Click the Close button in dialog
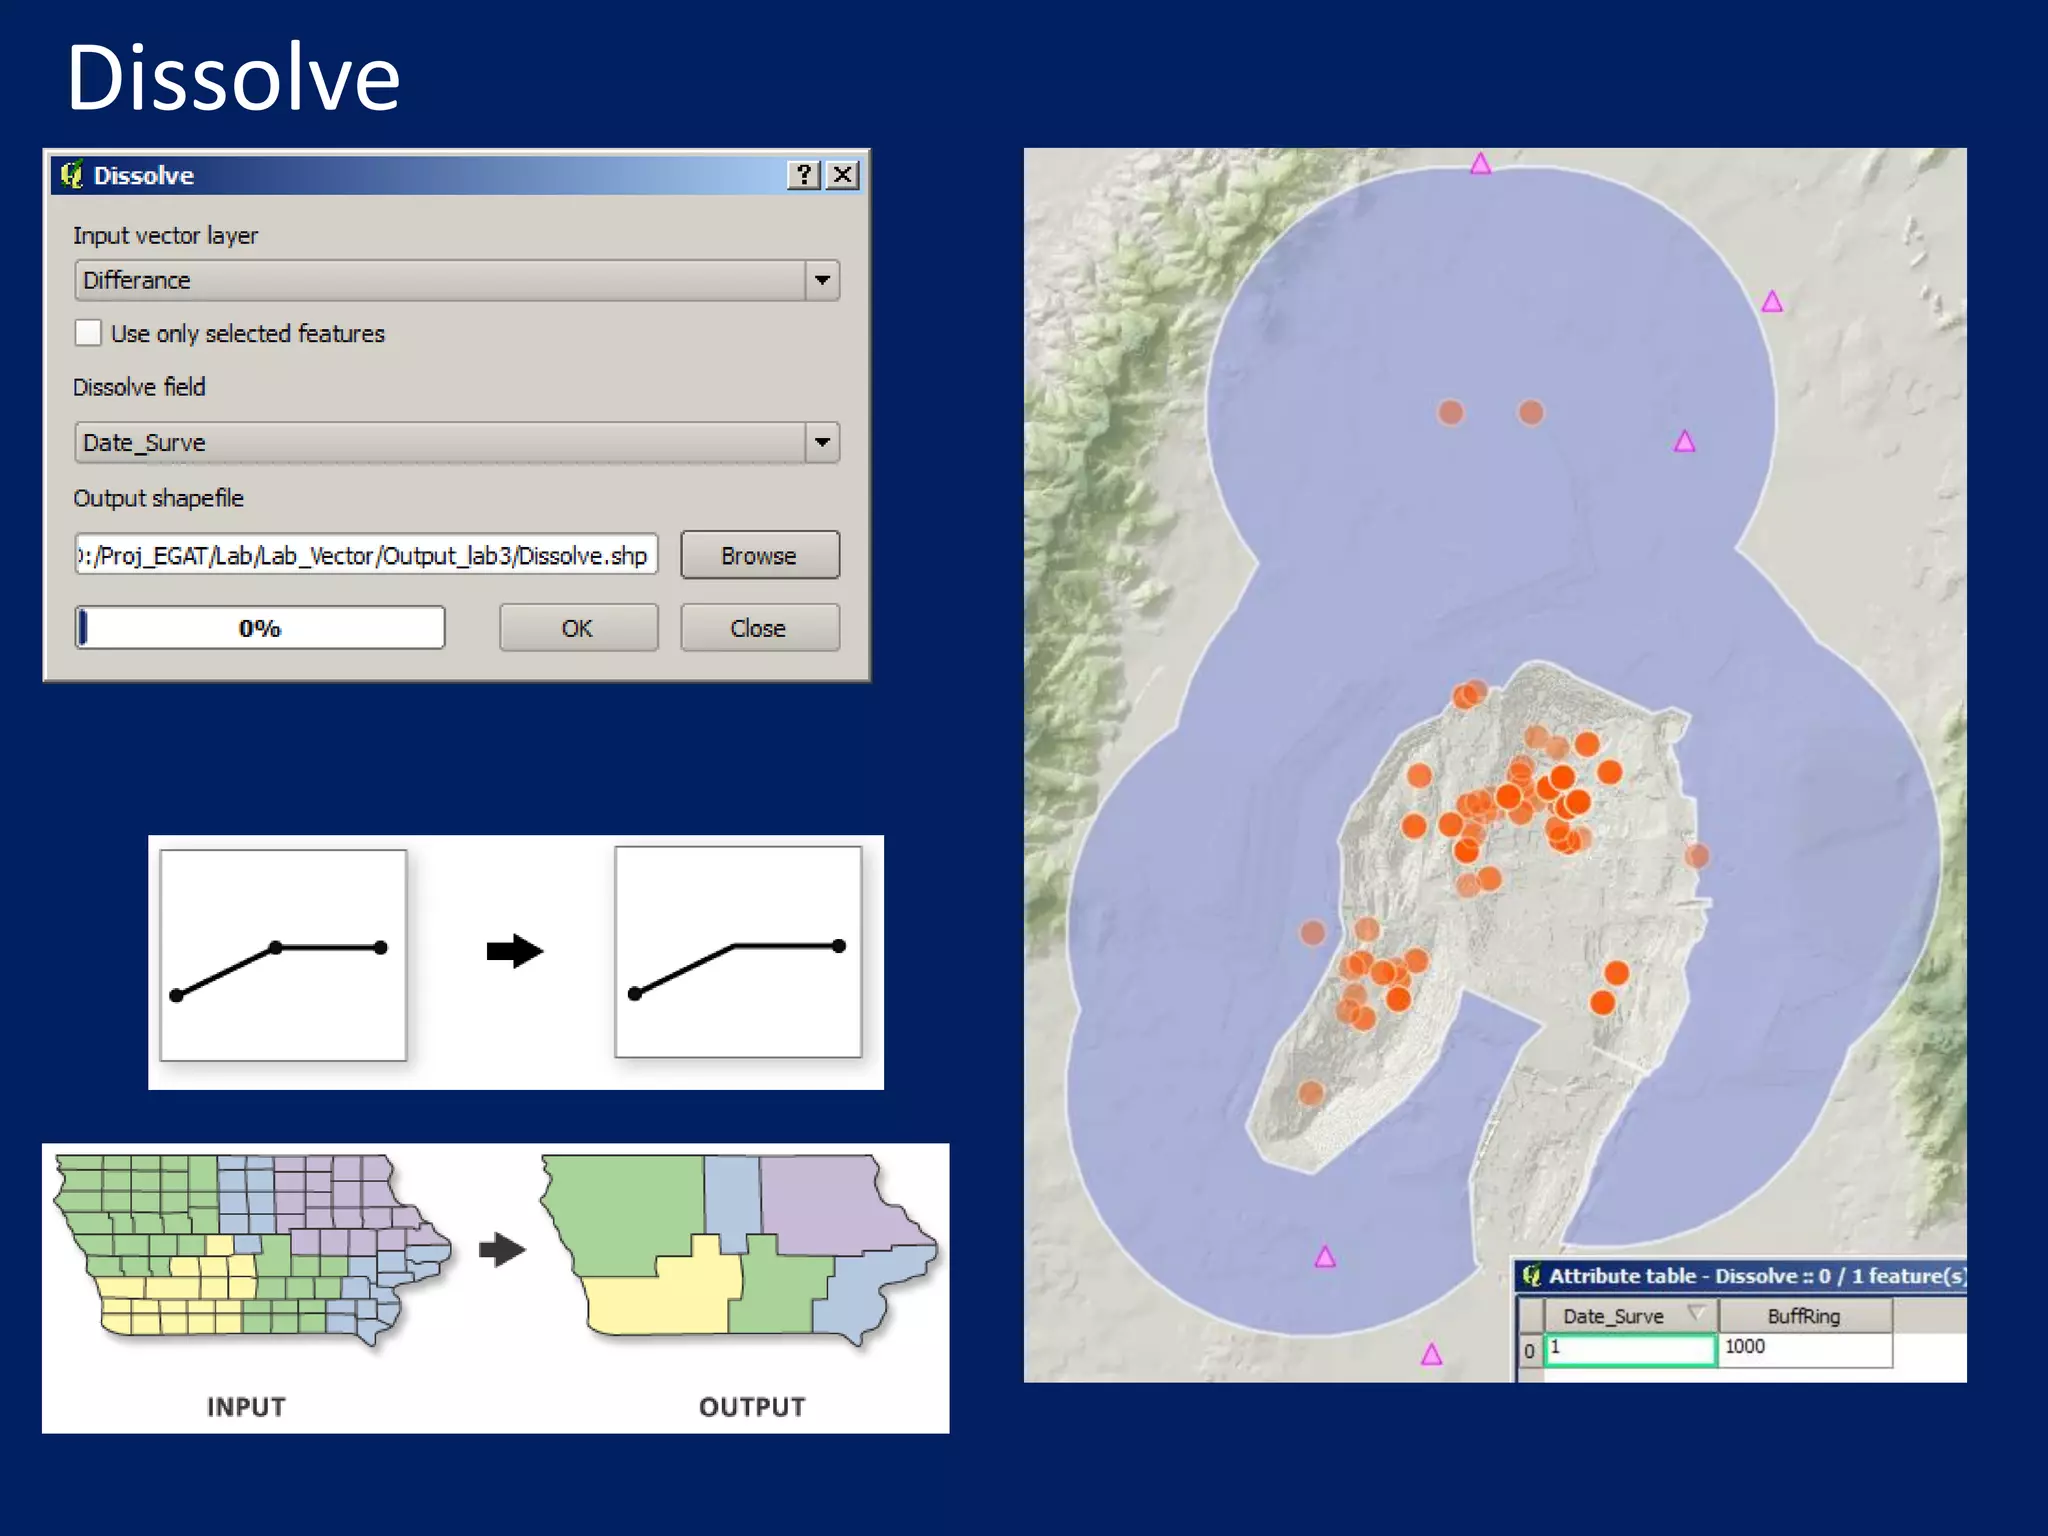Screen dimensions: 2048x1536 click(758, 628)
